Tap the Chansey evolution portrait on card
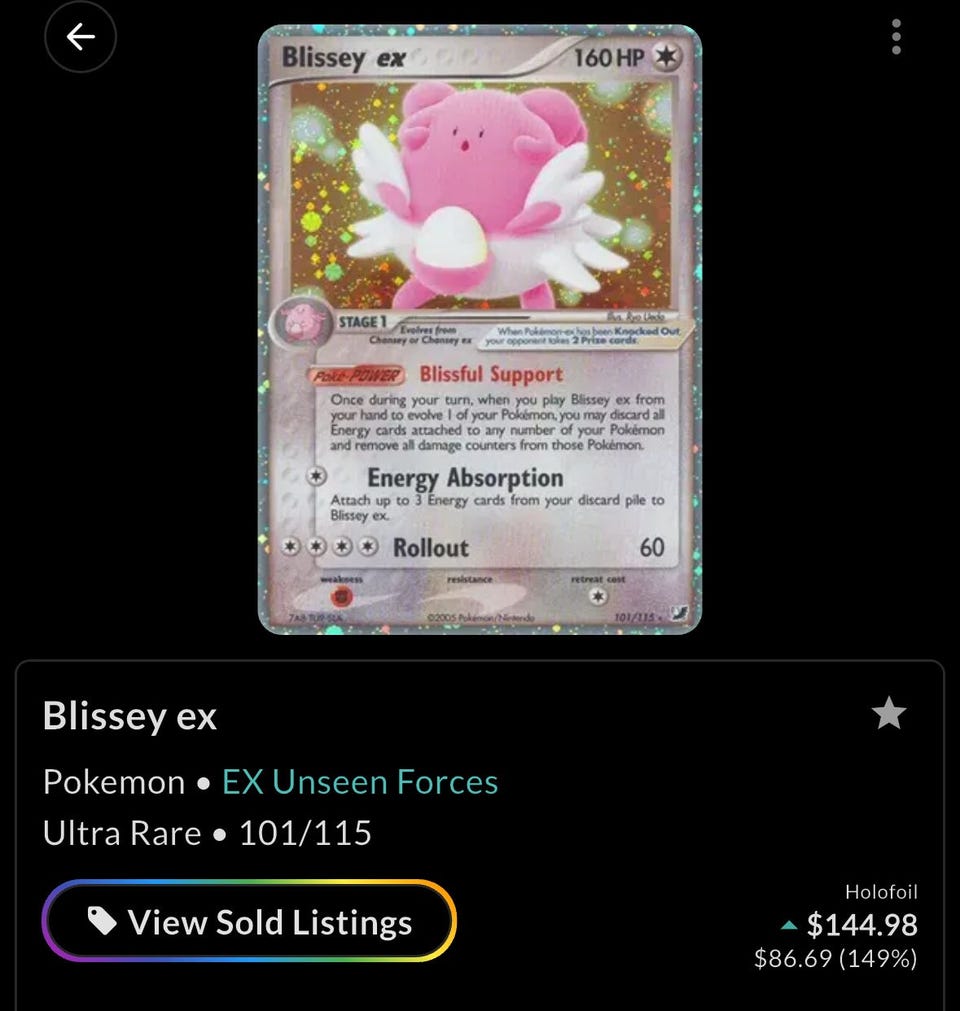 click(x=300, y=321)
